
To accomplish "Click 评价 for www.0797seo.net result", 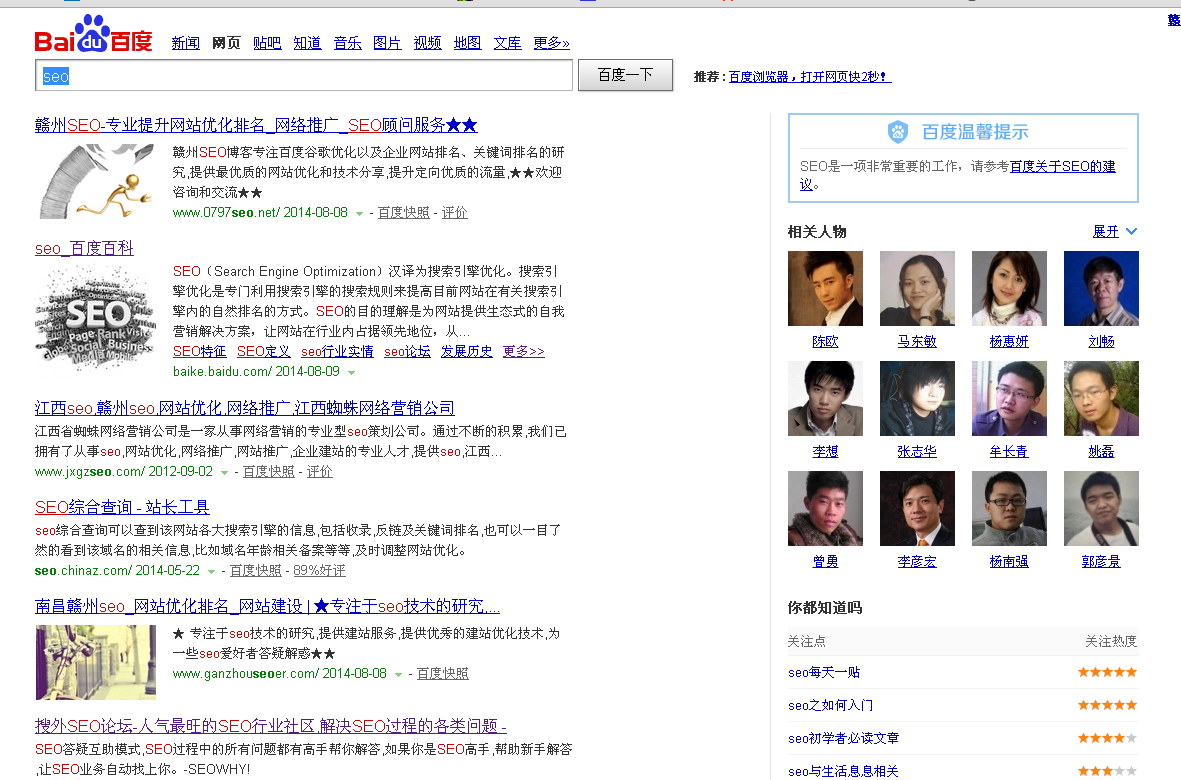I will coord(454,213).
